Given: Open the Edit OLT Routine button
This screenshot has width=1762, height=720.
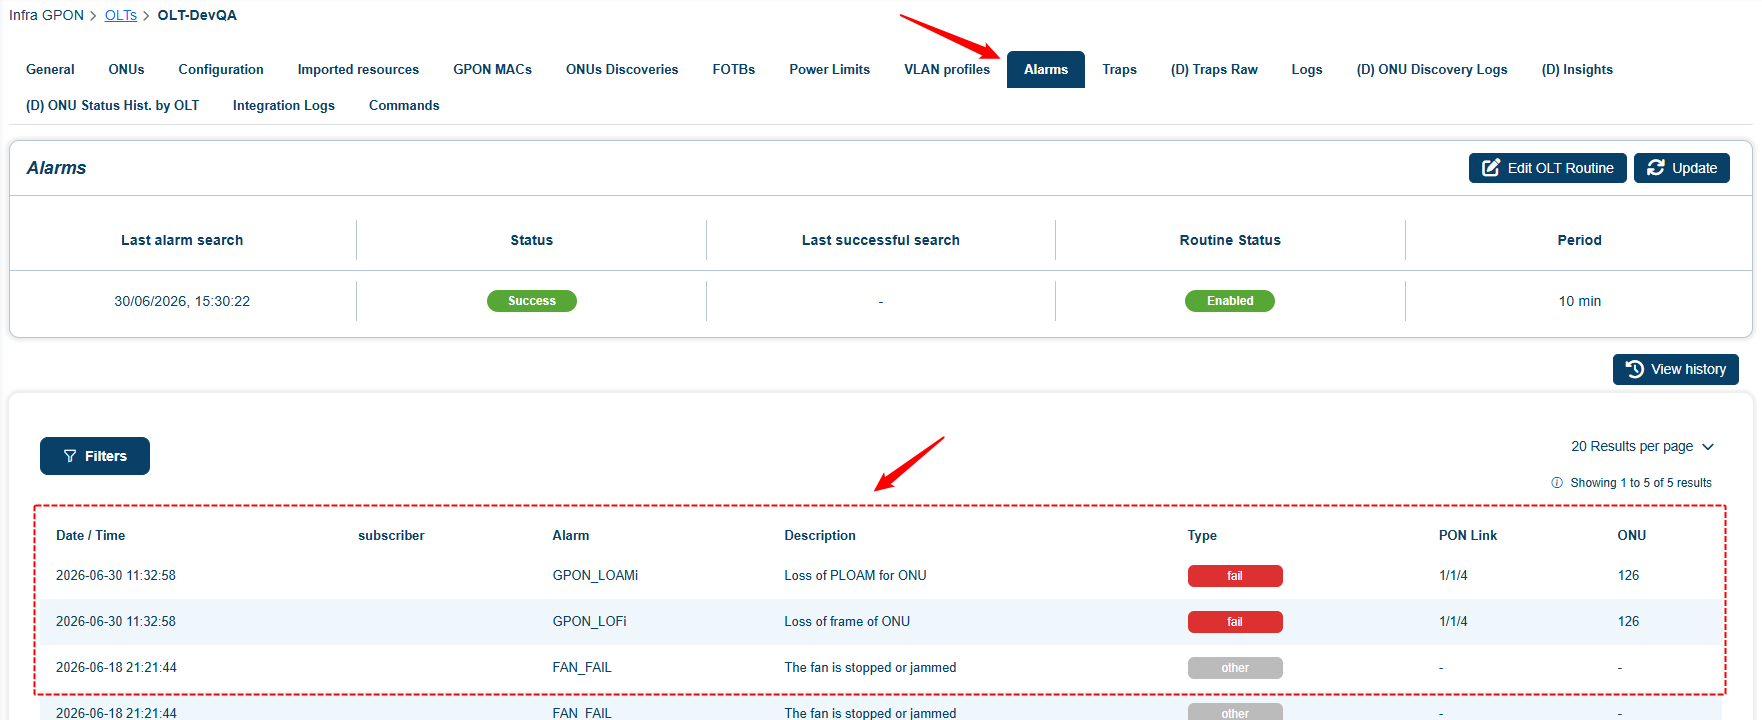Looking at the screenshot, I should coord(1547,168).
